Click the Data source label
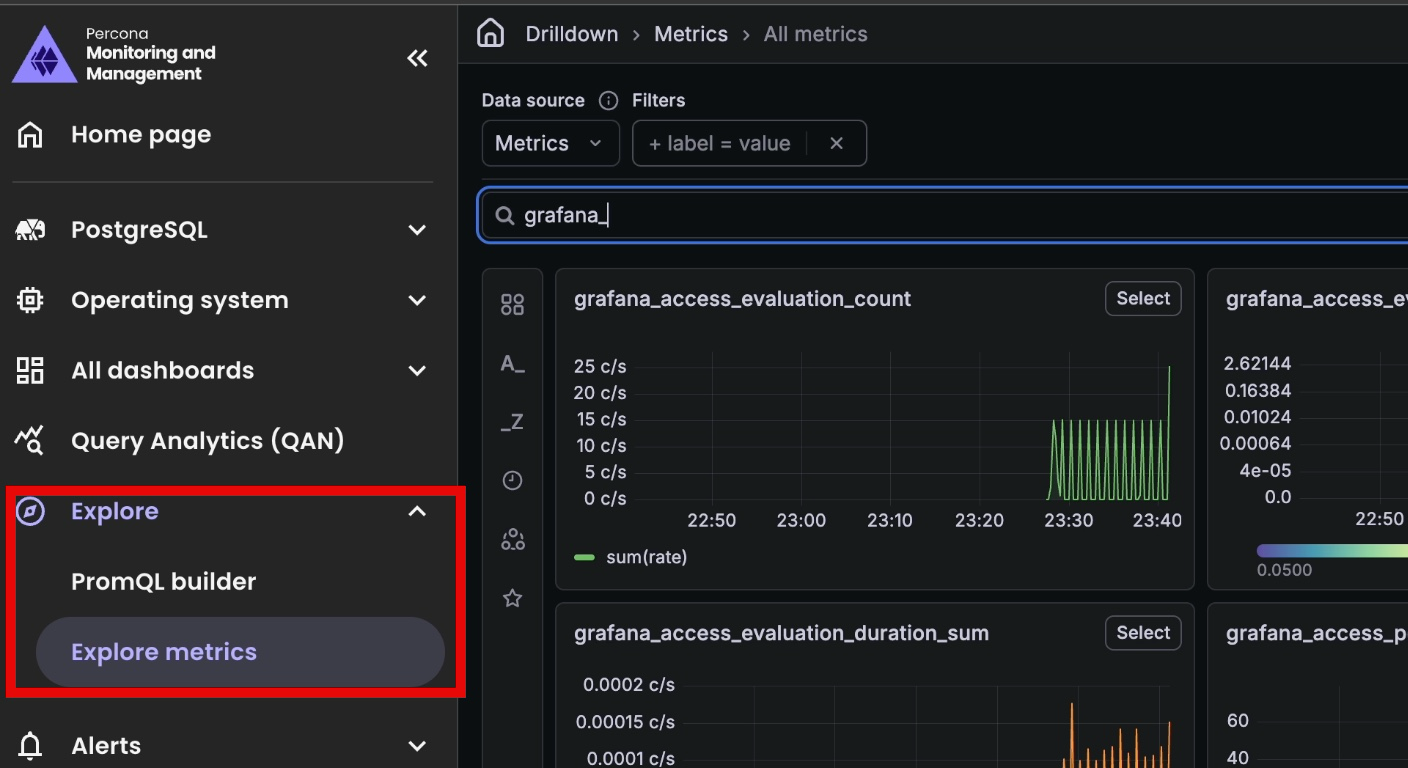Screen dimensions: 1408x768 (533, 100)
